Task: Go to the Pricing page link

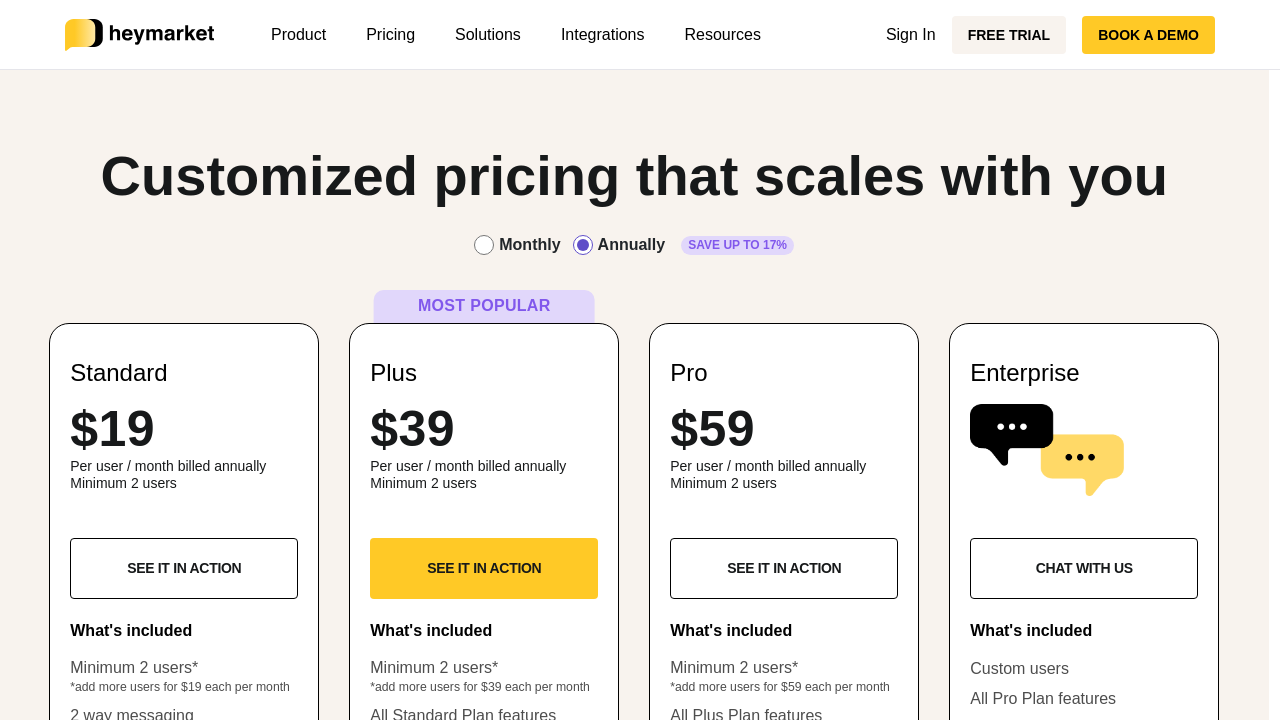Action: tap(390, 35)
